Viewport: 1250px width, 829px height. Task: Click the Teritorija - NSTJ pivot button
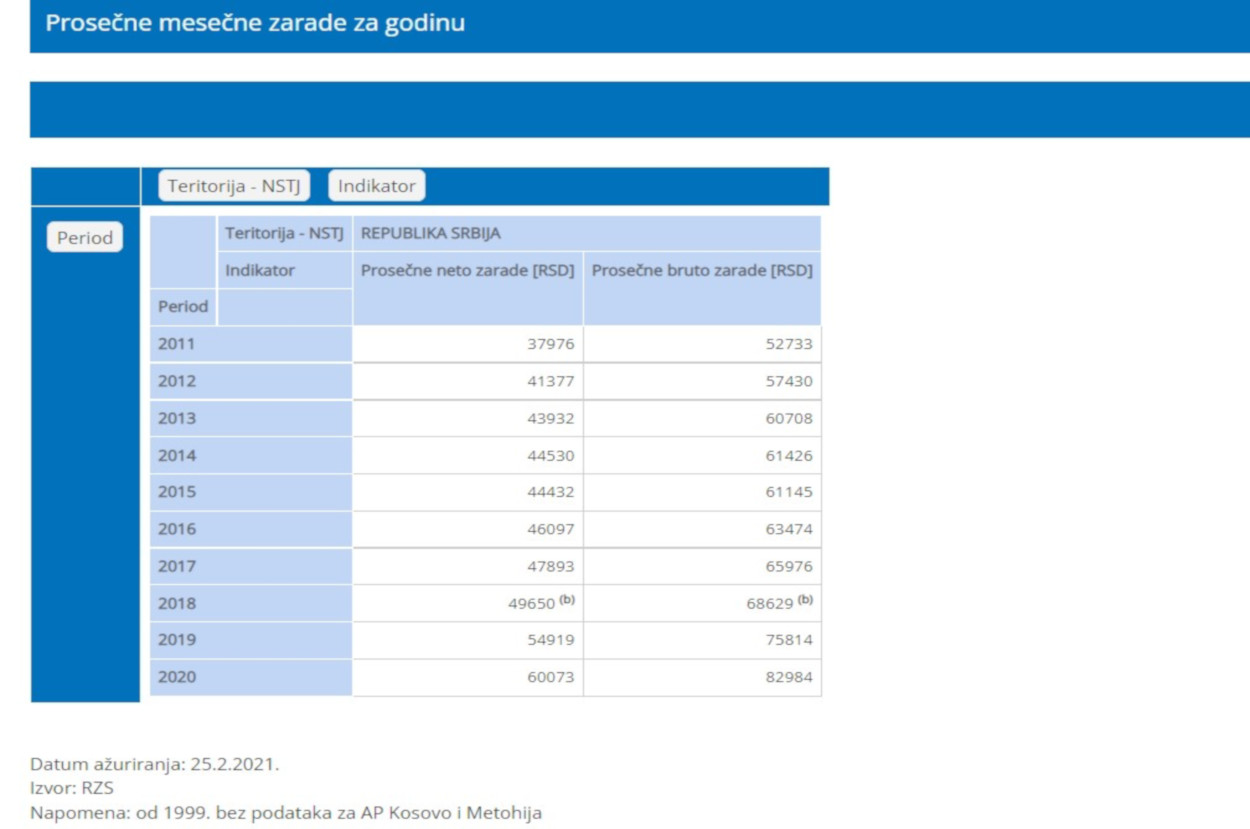(x=234, y=186)
